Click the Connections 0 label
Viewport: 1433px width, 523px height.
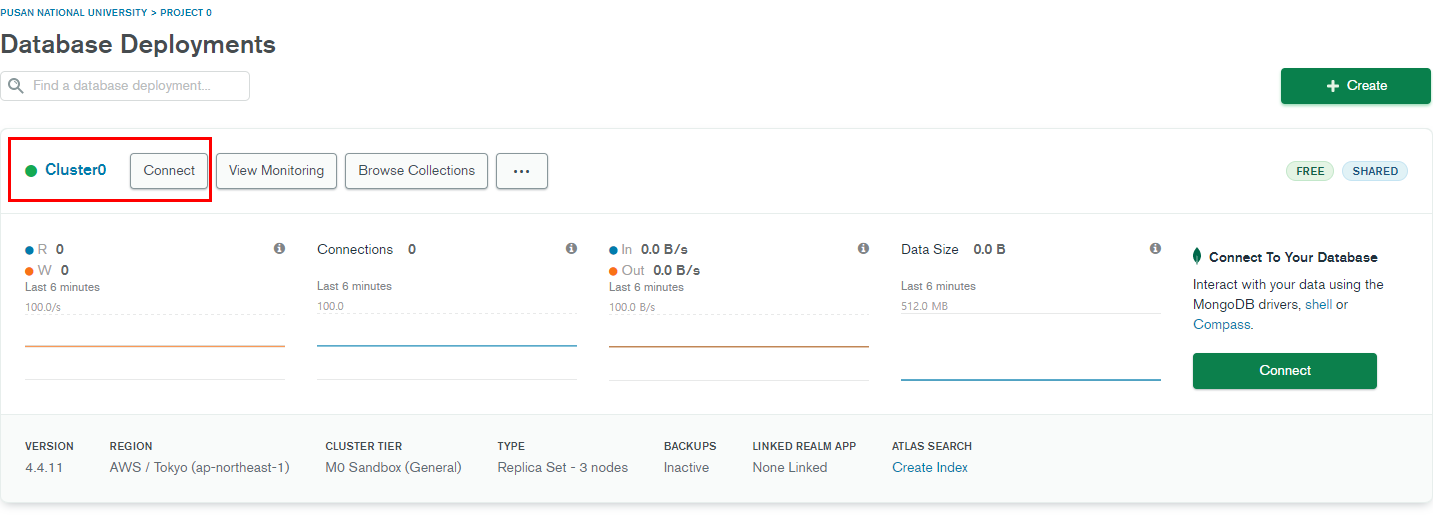[x=366, y=249]
